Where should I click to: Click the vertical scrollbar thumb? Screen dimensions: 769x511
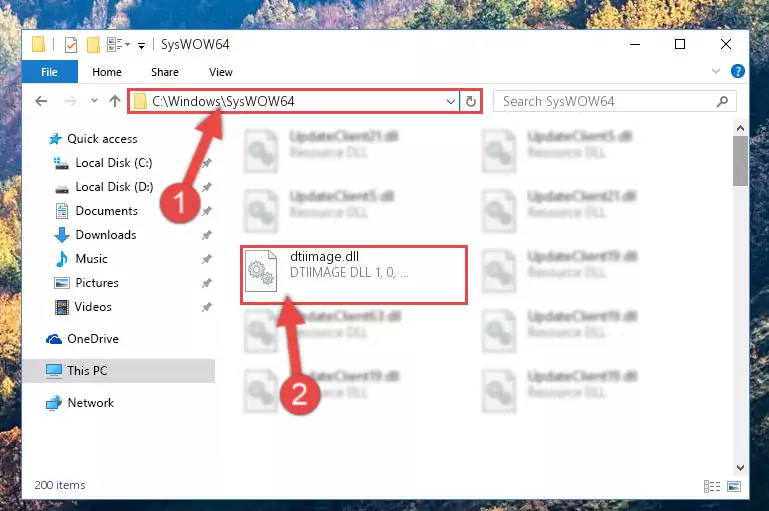point(740,161)
